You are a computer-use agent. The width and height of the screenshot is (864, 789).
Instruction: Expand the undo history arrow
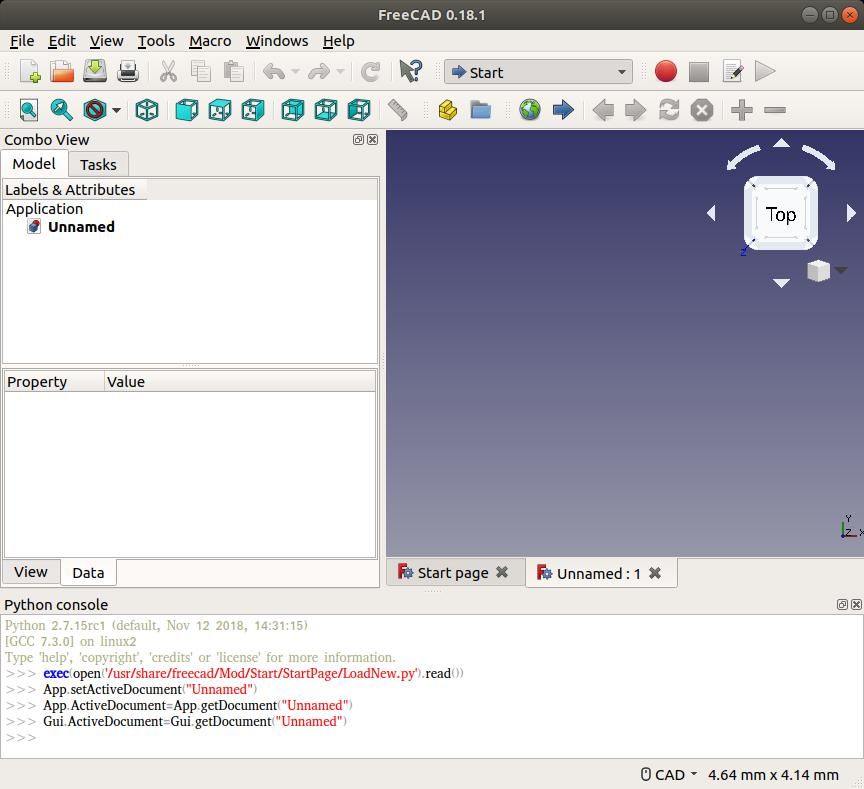295,72
